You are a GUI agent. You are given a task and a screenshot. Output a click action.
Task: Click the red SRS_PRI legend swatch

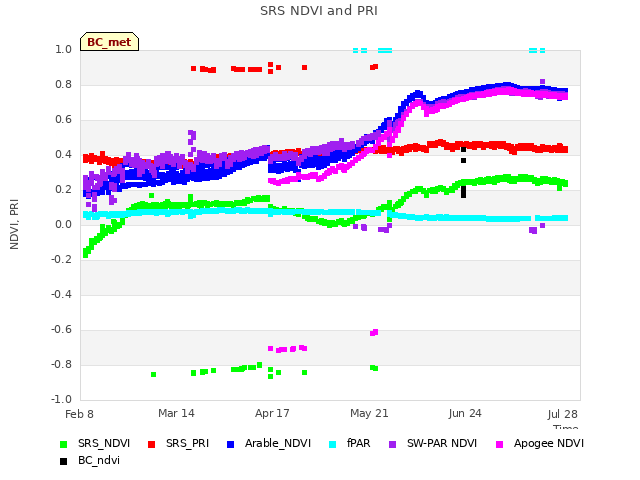151,444
